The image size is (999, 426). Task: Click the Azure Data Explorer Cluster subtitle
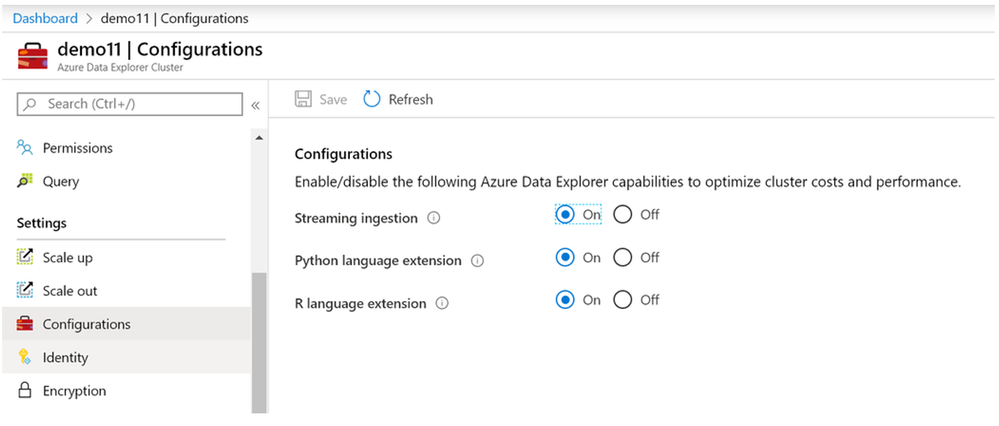click(120, 67)
